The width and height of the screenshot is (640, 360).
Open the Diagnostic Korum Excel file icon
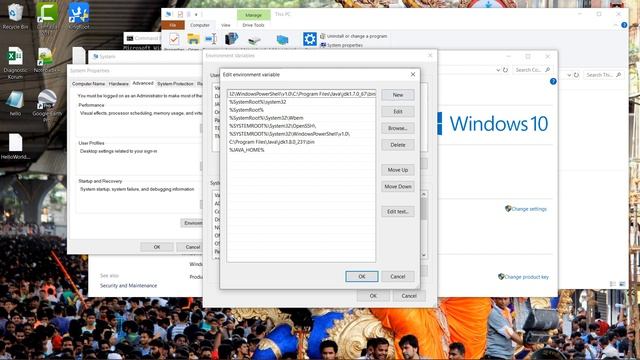tap(15, 62)
